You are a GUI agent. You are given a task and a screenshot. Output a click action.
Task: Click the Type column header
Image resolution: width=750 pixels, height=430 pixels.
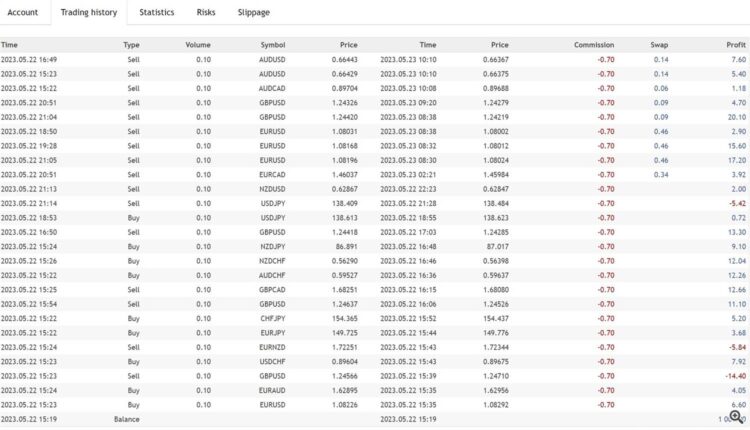coord(131,45)
